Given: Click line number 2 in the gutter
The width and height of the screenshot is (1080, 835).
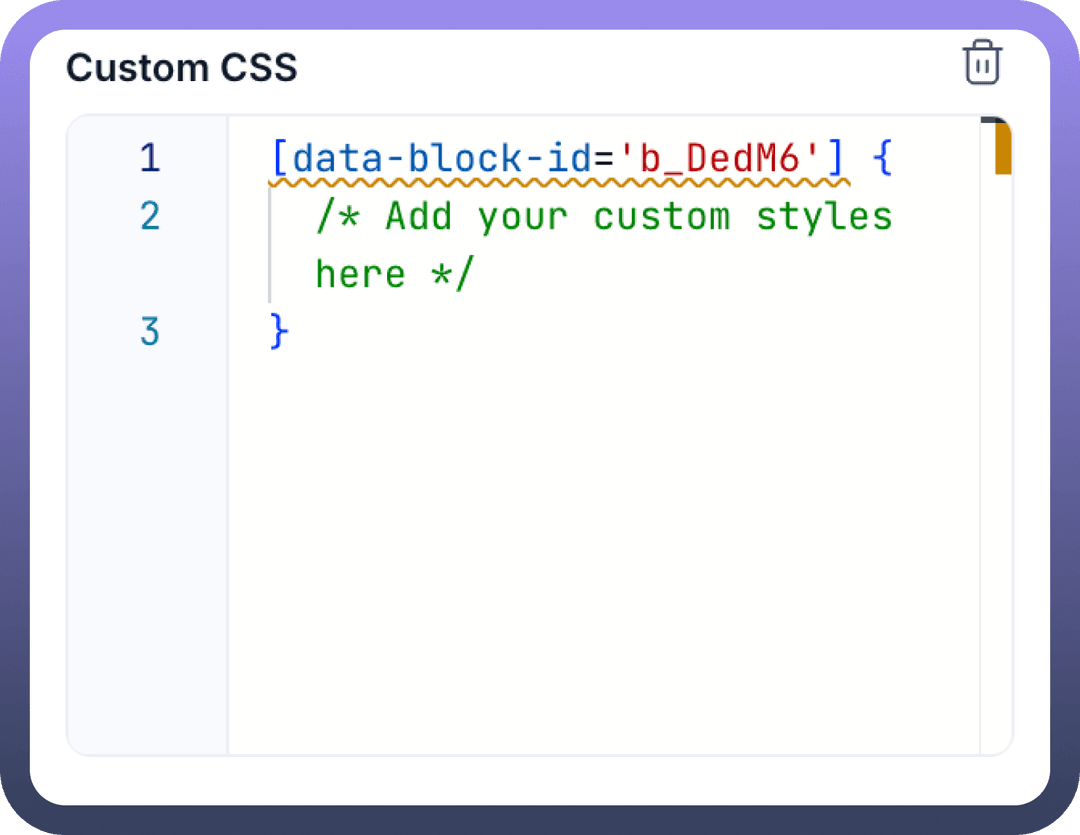Looking at the screenshot, I should (149, 216).
